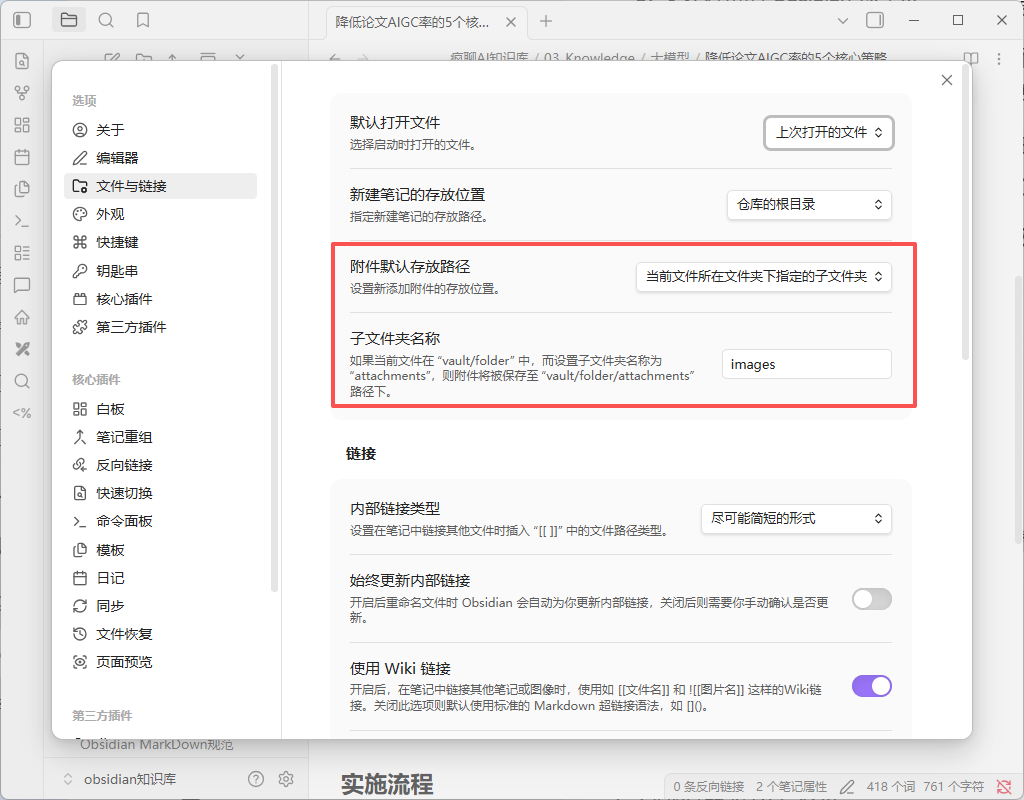
Task: Open 日记 plugin settings
Action: click(x=161, y=578)
